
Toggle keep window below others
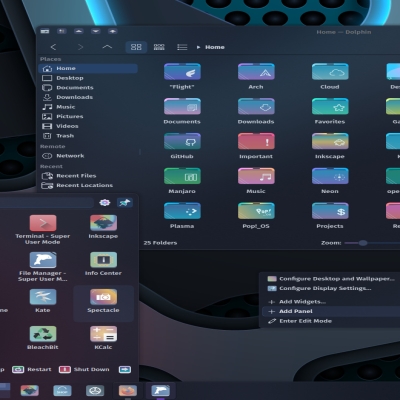96,31
